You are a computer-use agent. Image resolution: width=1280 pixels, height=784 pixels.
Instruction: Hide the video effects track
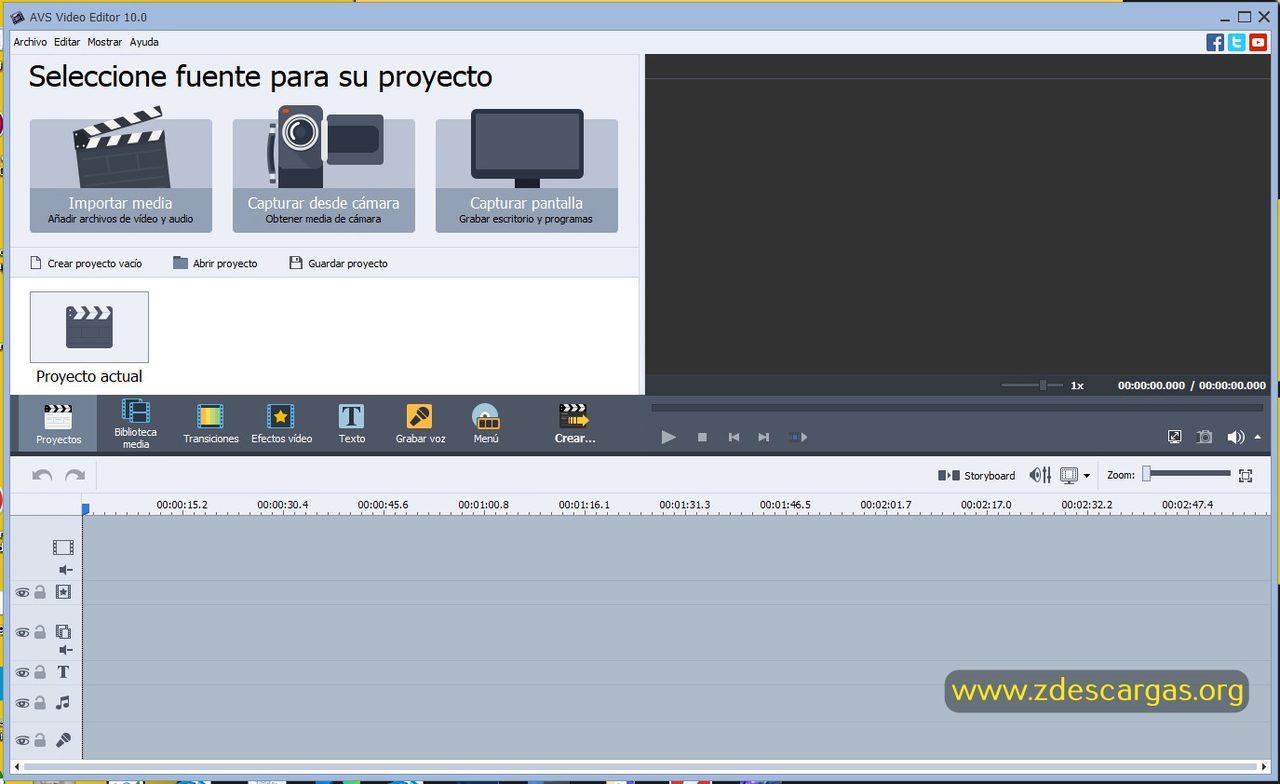click(22, 592)
